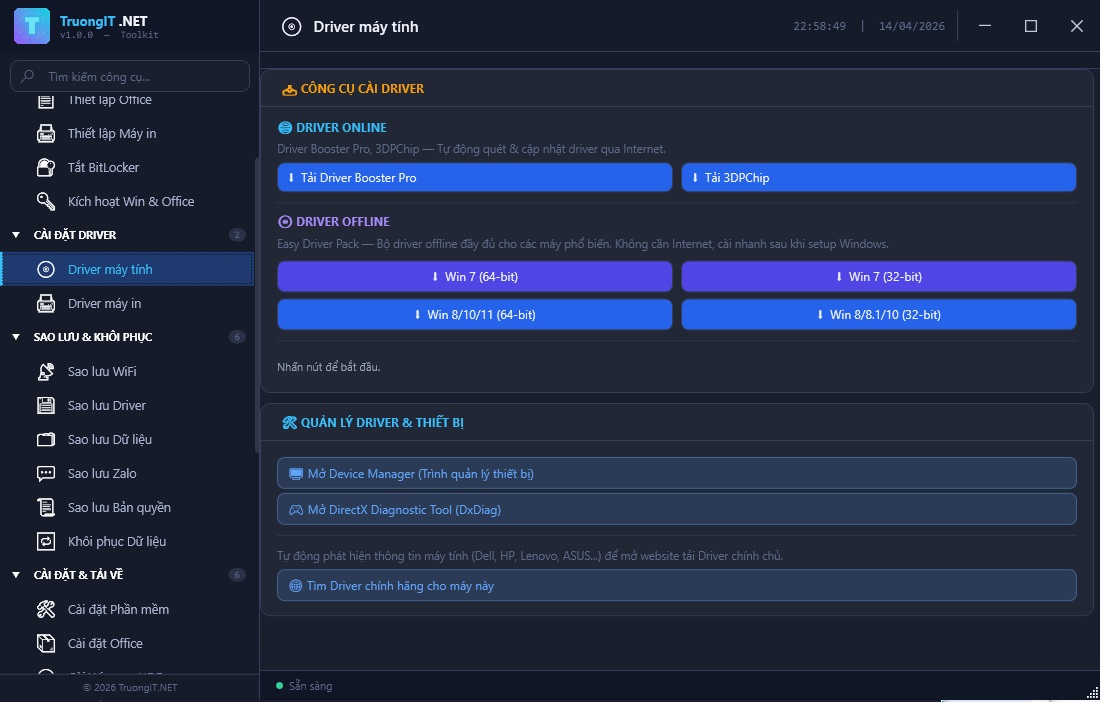Click the Sao lưu Driver disk icon

(46, 405)
